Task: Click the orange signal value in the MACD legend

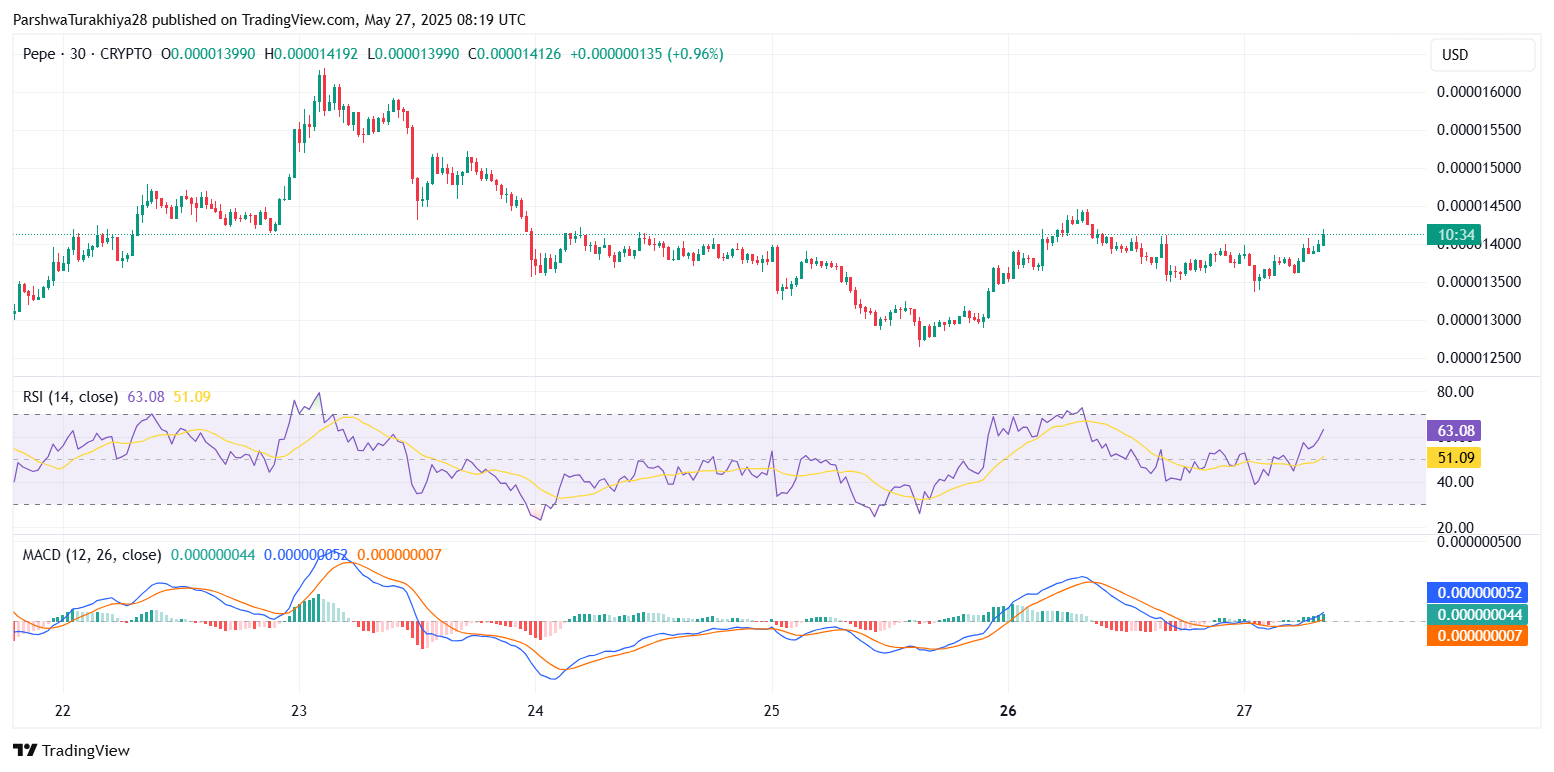Action: pyautogui.click(x=399, y=554)
